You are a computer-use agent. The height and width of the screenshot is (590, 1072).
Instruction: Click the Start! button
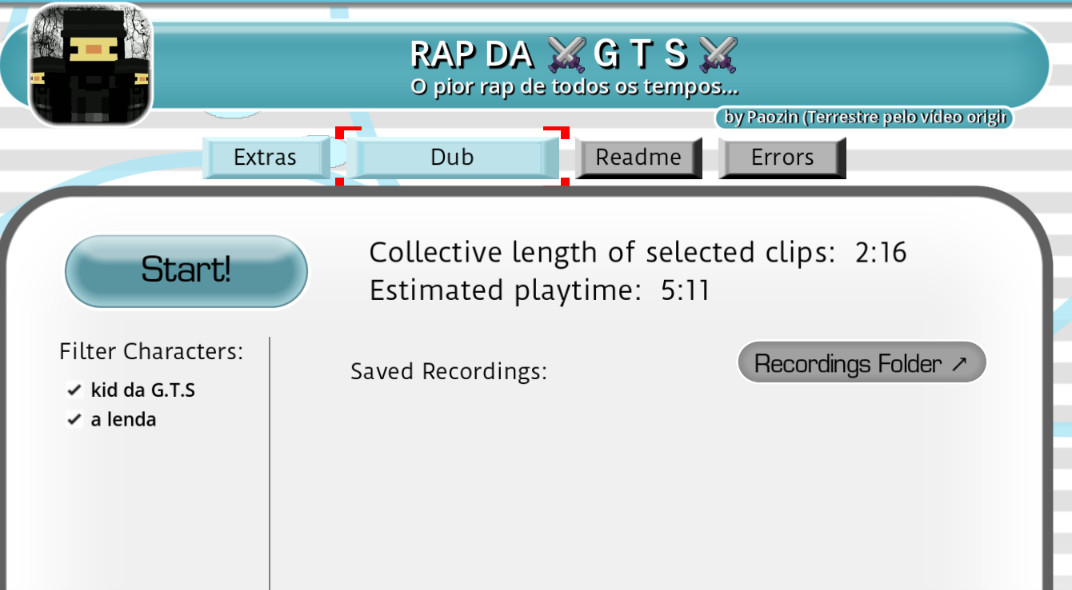tap(186, 271)
